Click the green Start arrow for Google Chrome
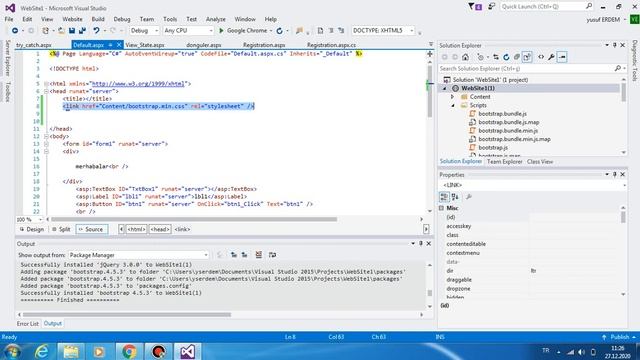 coord(221,31)
